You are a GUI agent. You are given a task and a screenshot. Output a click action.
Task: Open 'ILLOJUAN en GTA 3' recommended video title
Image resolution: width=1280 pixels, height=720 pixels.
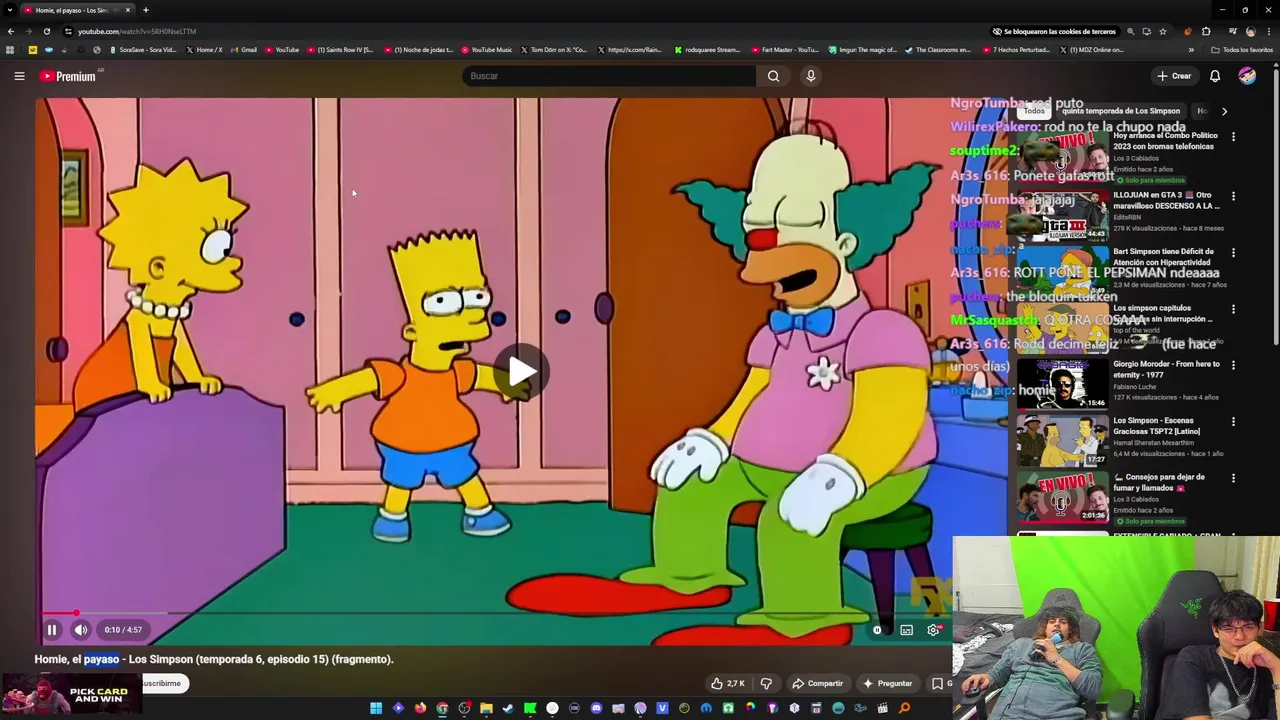(1166, 200)
